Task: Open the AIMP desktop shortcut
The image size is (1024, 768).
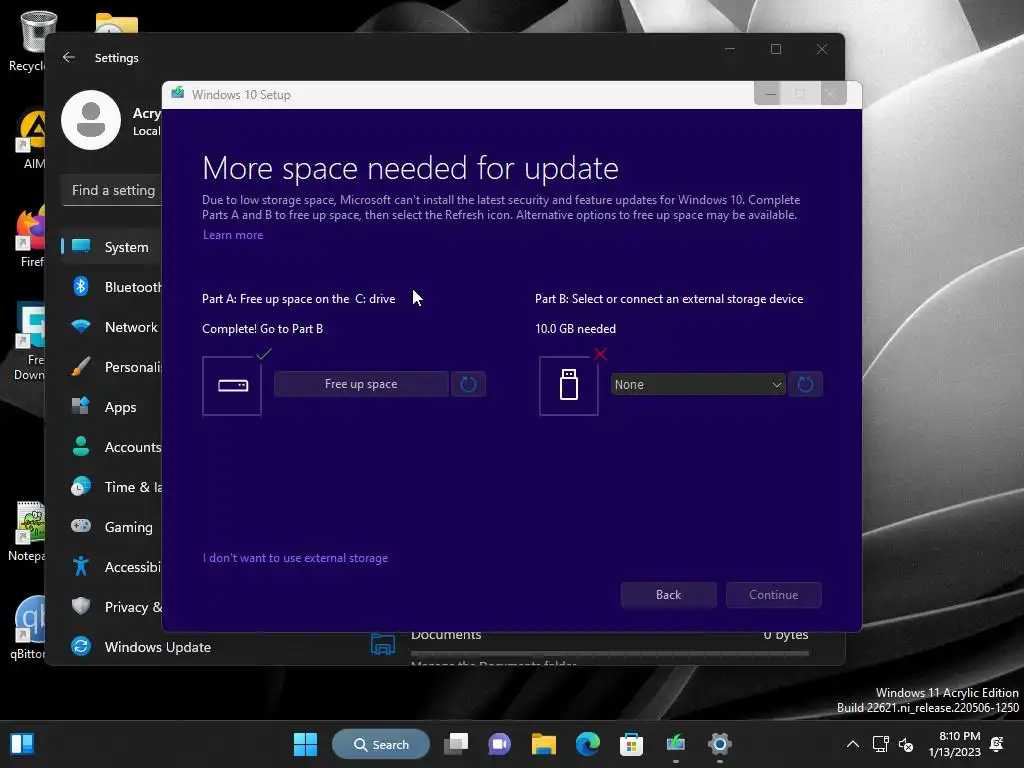Action: [31, 140]
